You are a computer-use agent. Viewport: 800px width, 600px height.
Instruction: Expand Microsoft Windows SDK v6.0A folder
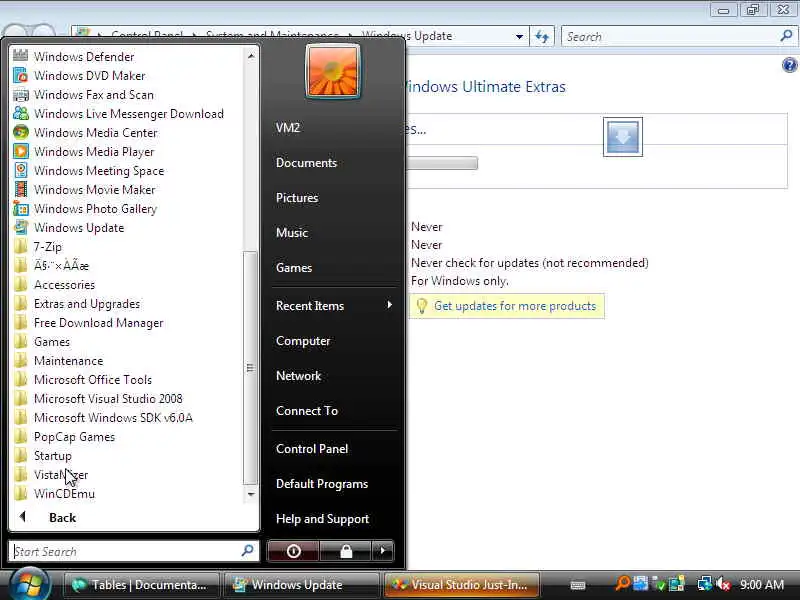pyautogui.click(x=103, y=418)
